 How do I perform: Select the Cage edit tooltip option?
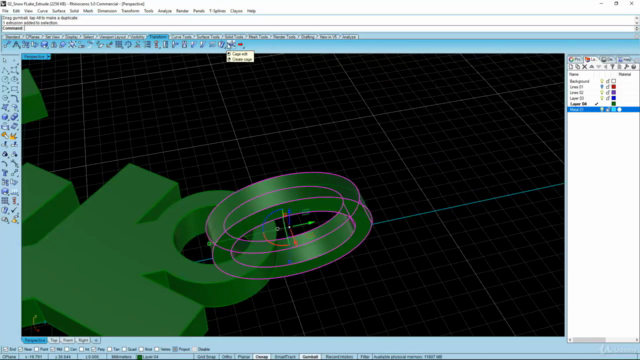coord(240,54)
